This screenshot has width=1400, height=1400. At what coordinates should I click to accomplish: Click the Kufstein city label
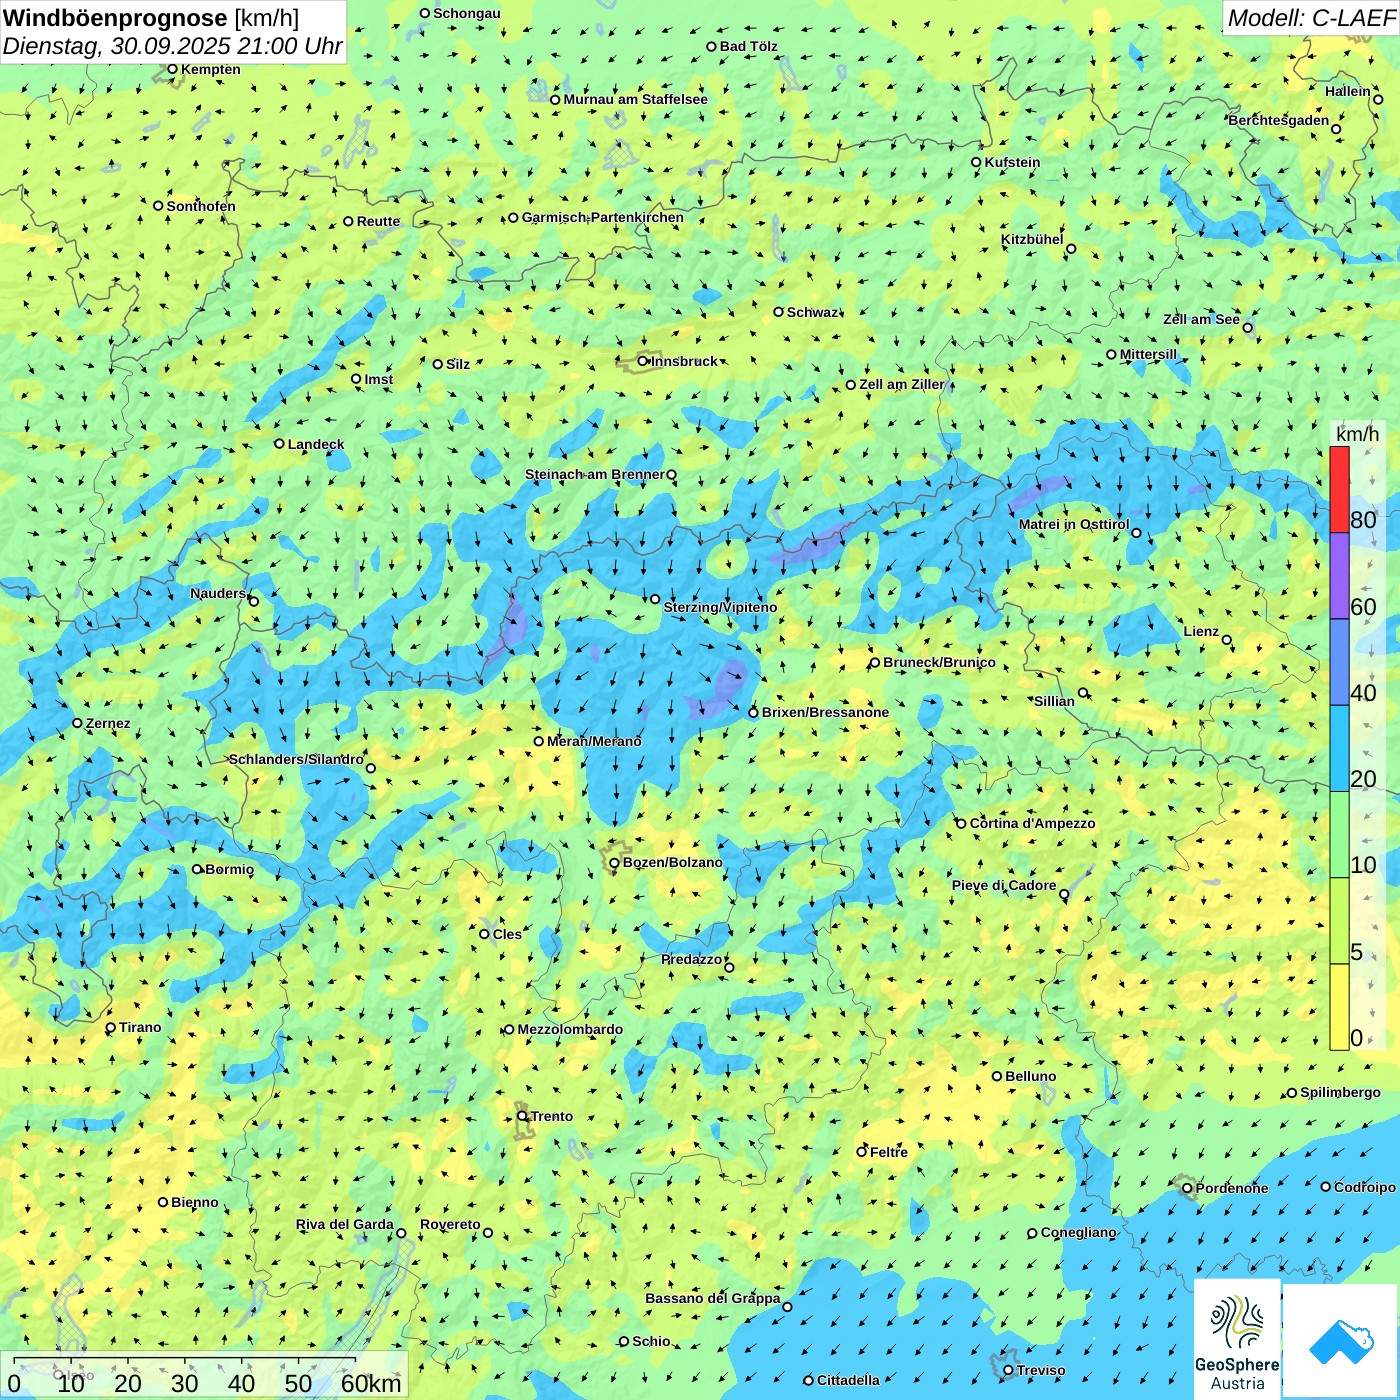click(1012, 162)
